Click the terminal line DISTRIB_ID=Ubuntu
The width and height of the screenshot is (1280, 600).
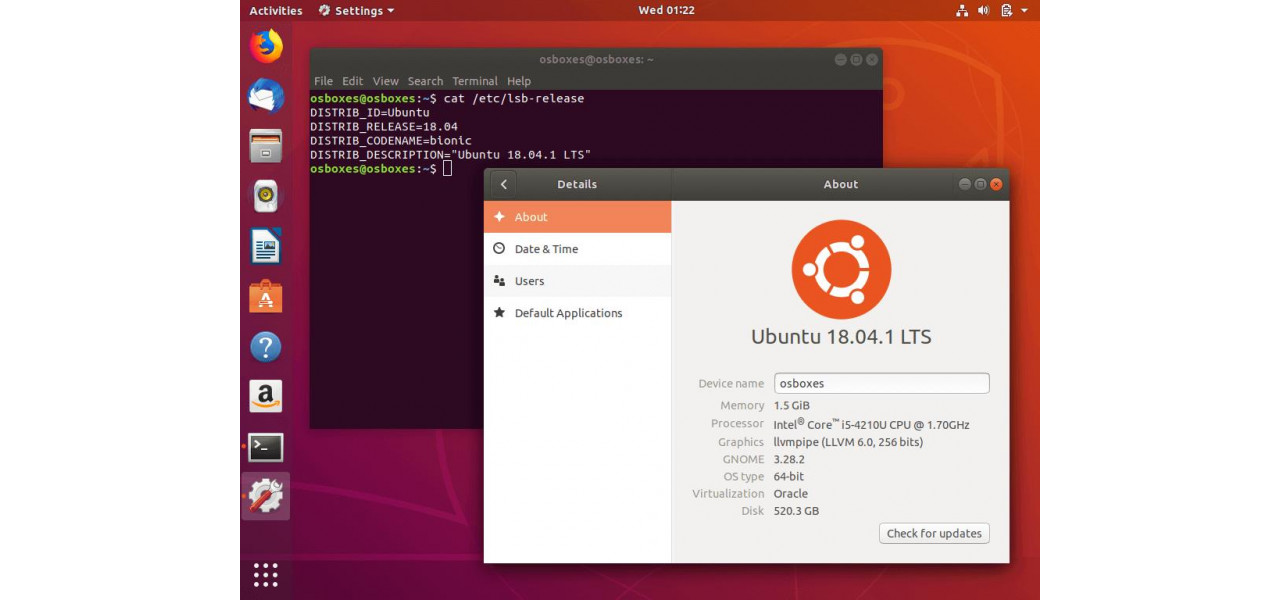pos(370,113)
